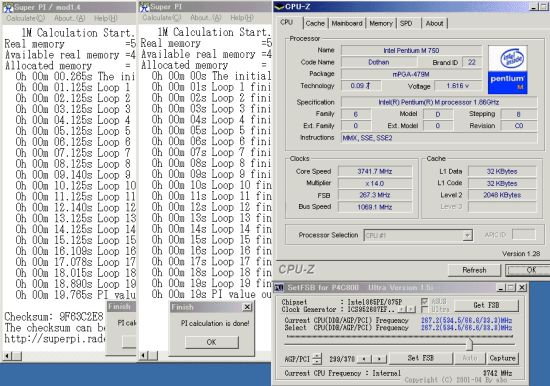The image size is (550, 386).
Task: Click the SetFSB title bar icon
Action: tap(279, 288)
